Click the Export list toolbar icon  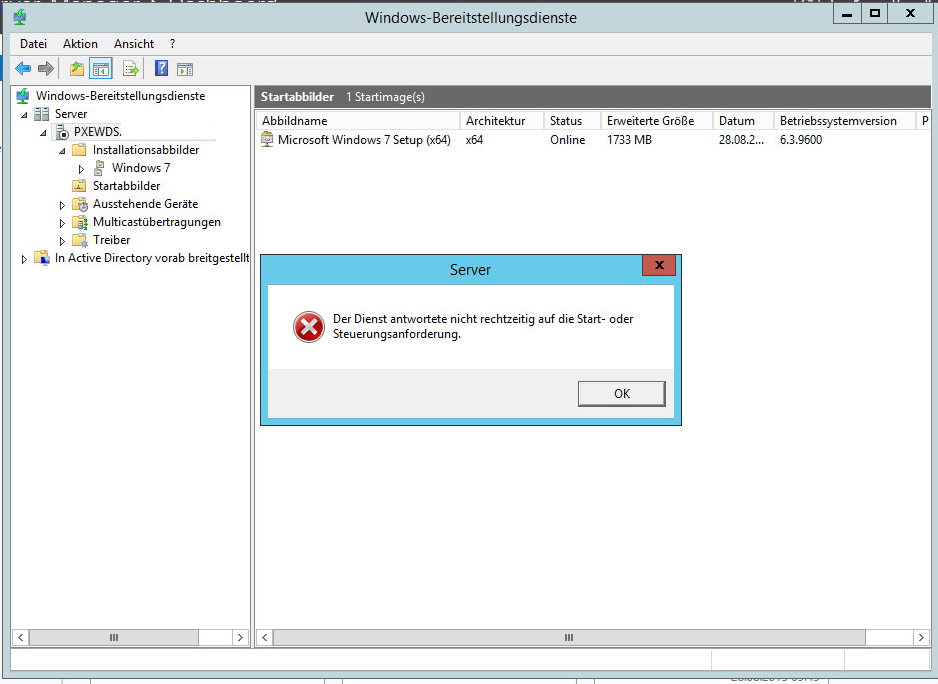(130, 69)
